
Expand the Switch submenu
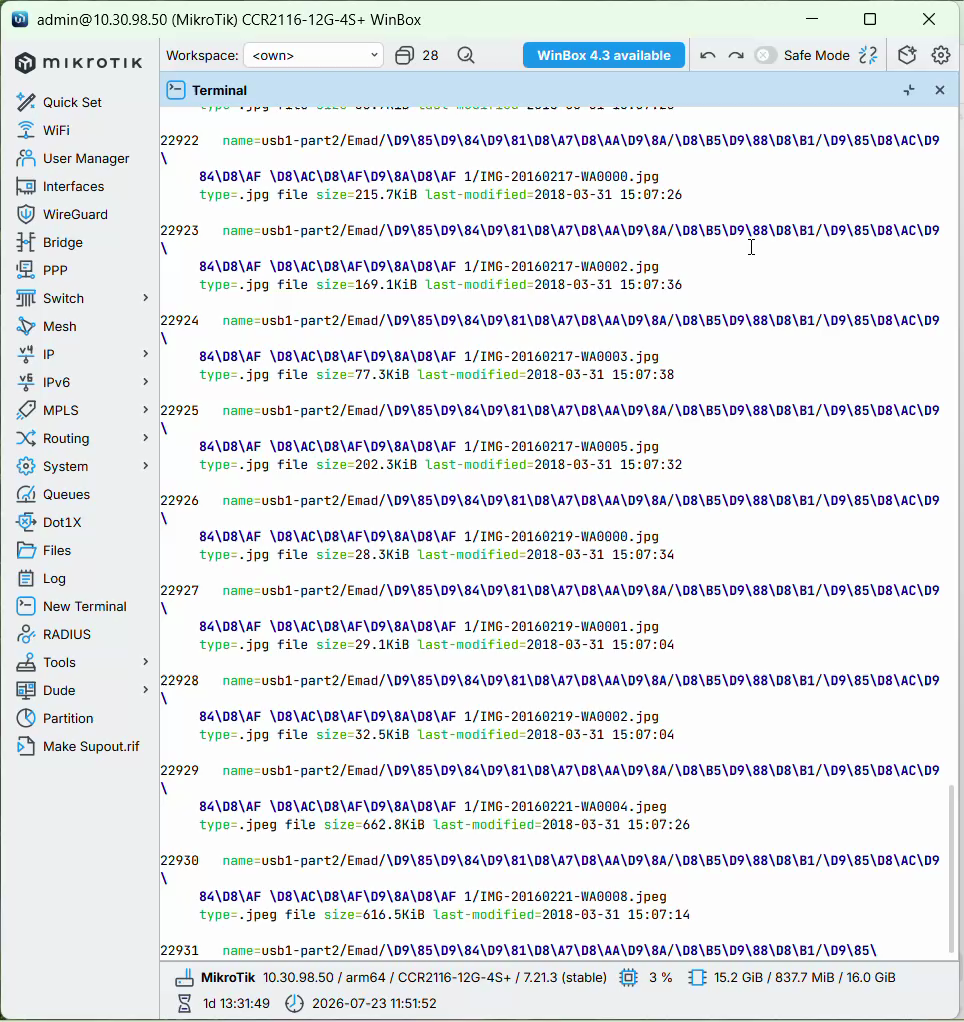[x=145, y=298]
